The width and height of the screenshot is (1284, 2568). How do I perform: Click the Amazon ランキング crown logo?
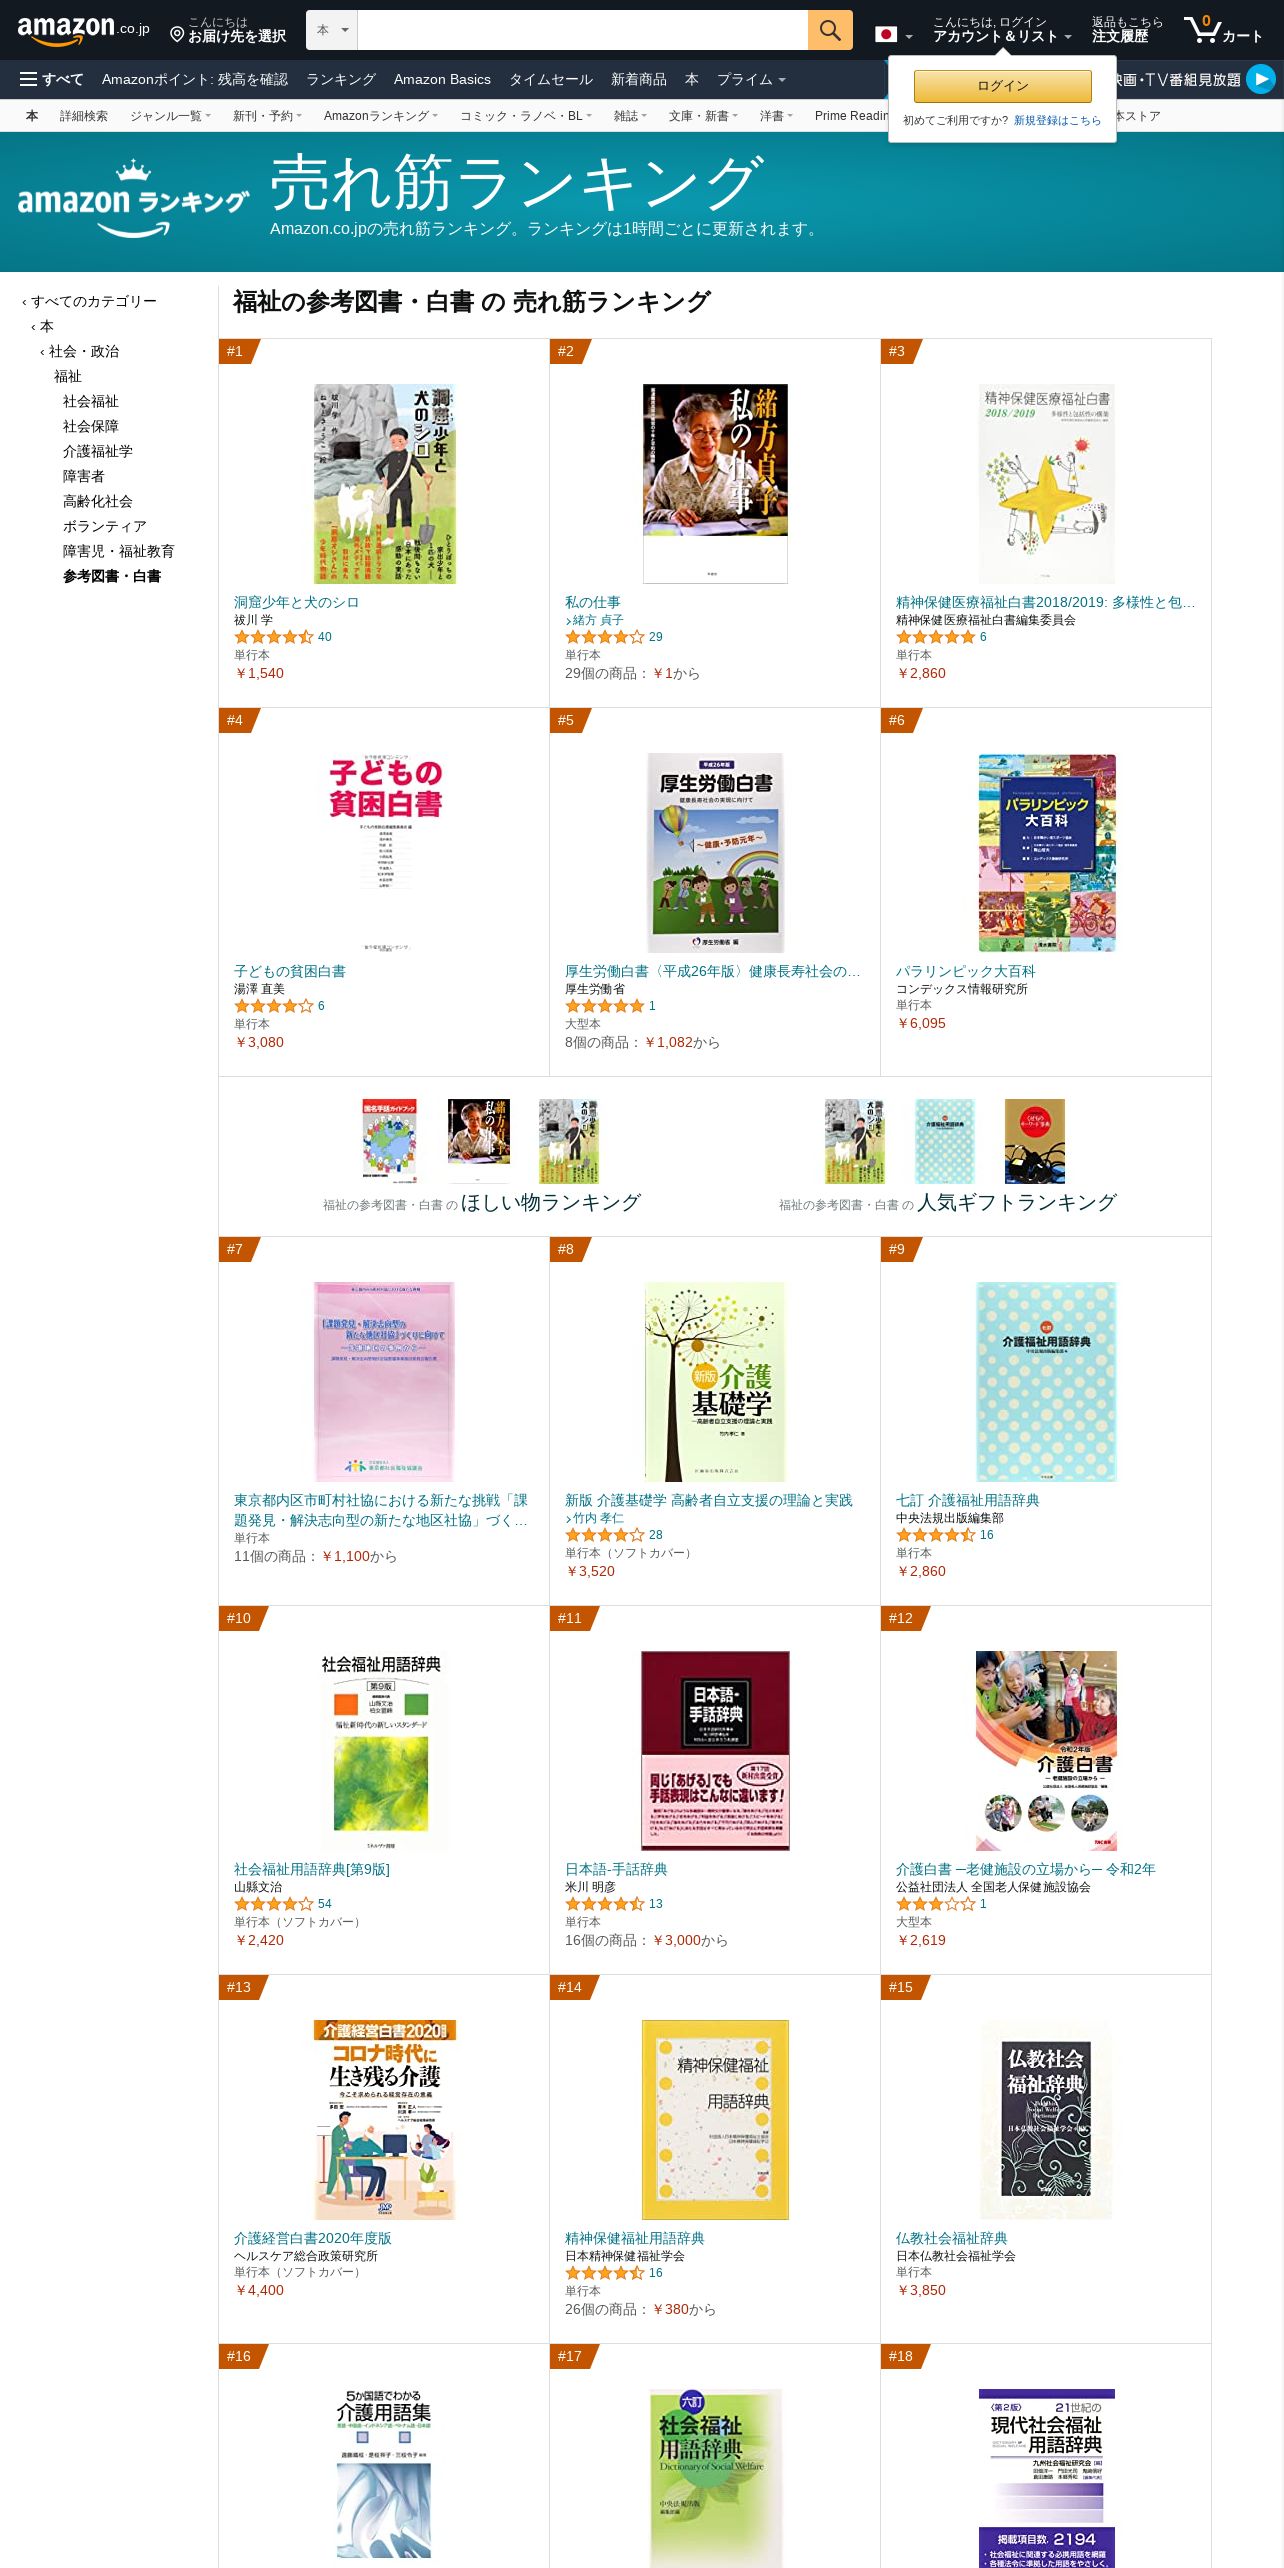[133, 200]
